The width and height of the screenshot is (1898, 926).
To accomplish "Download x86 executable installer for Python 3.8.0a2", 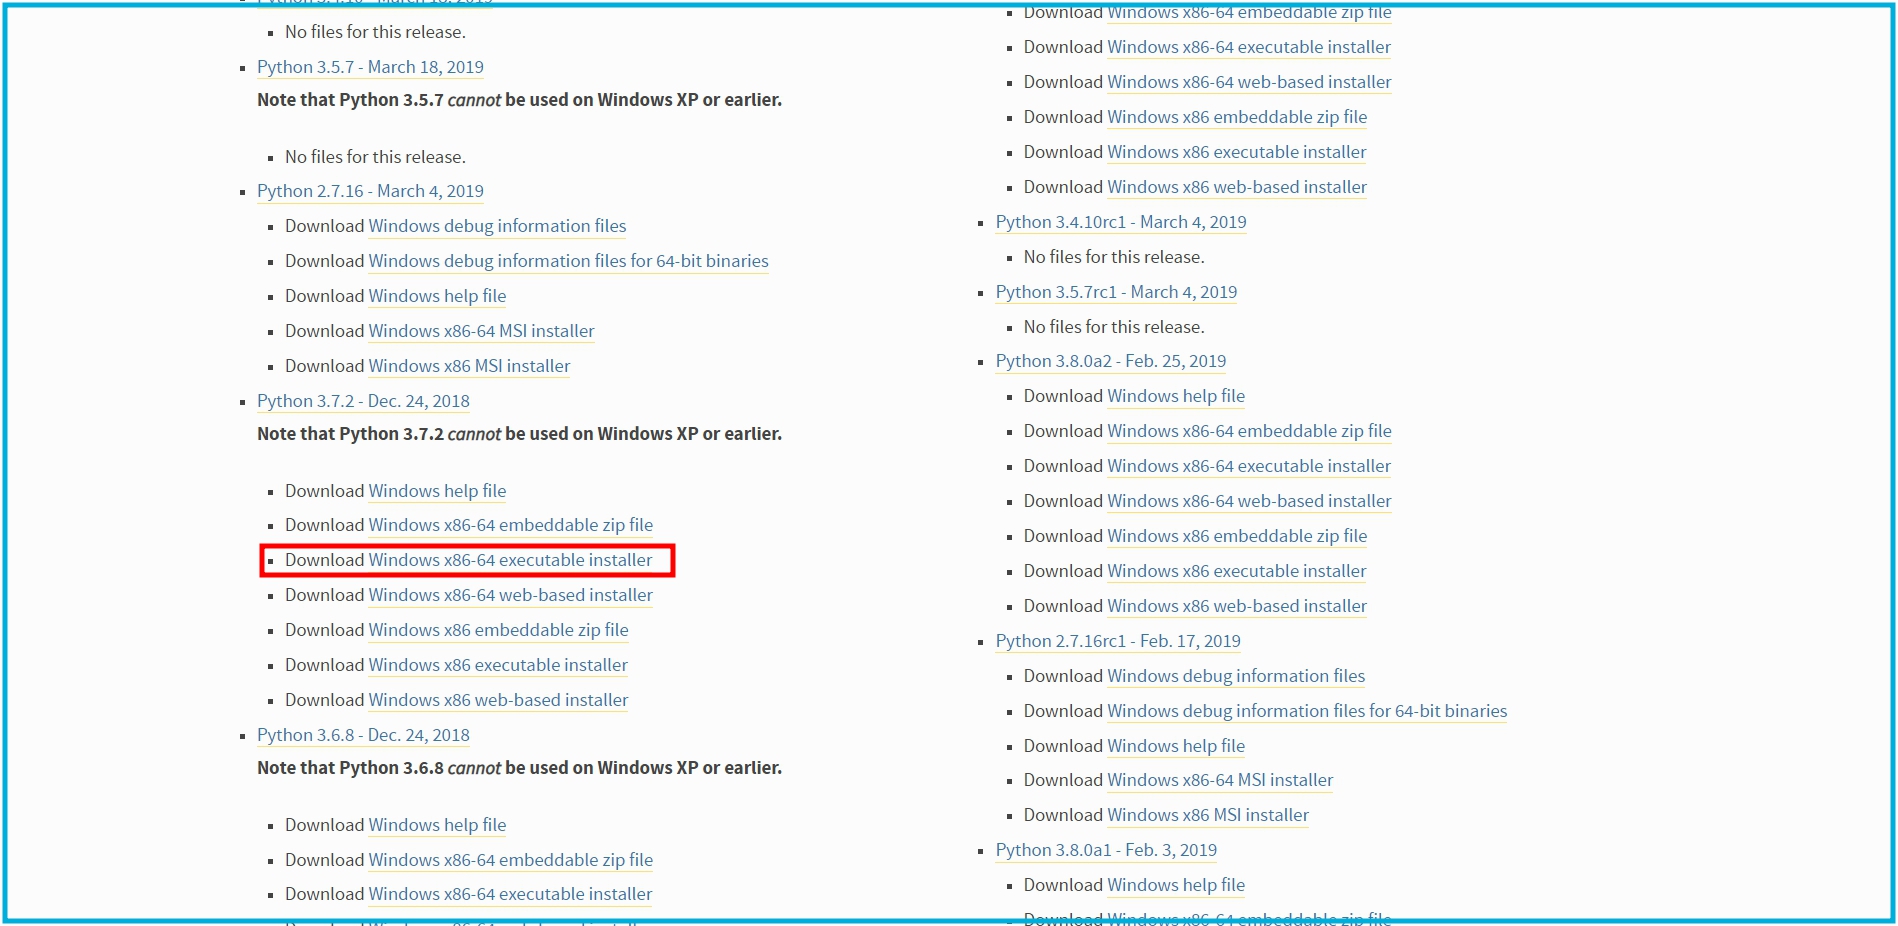I will 1237,571.
